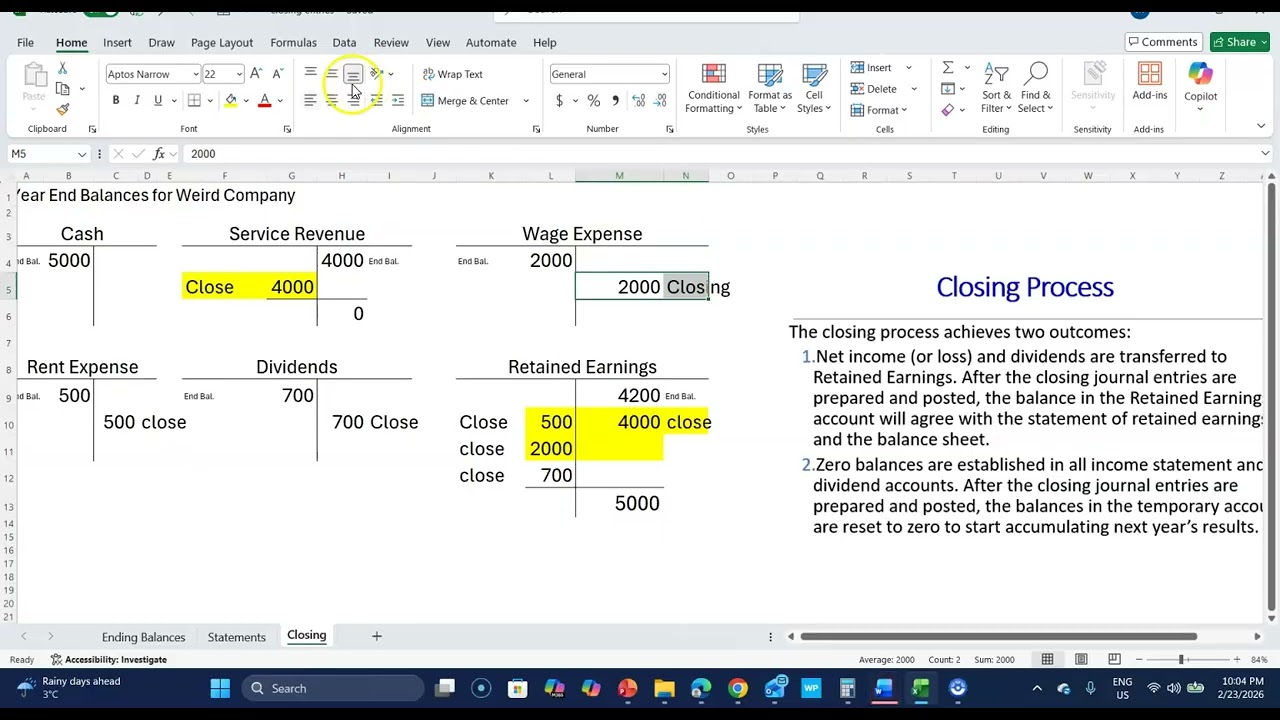
Task: Open the File menu
Action: click(25, 43)
